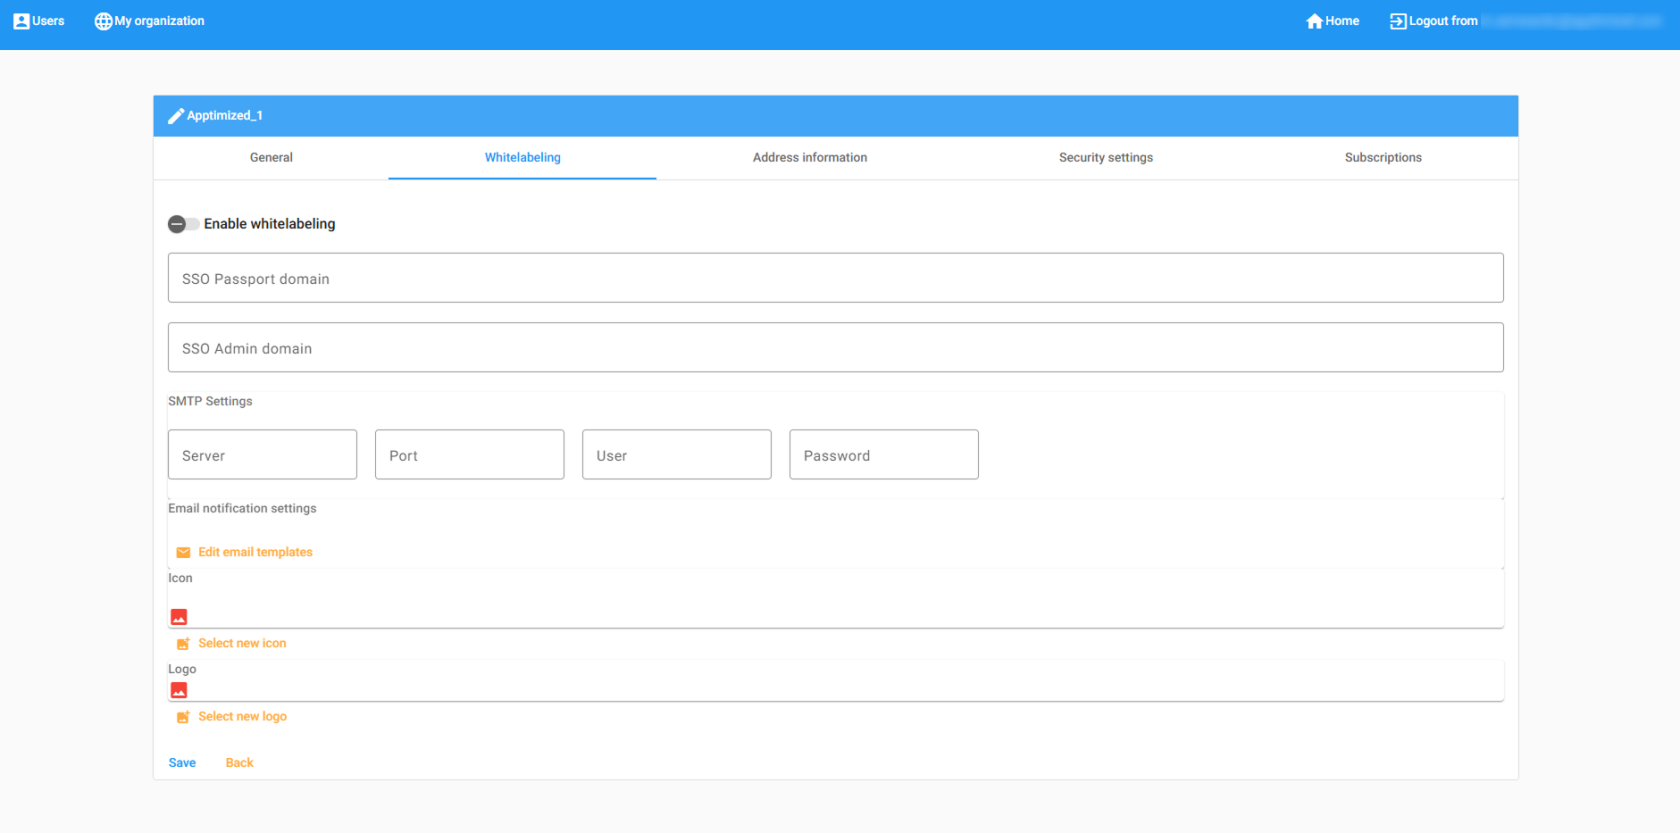This screenshot has width=1680, height=833.
Task: Click the SMTP User input field
Action: pos(676,455)
